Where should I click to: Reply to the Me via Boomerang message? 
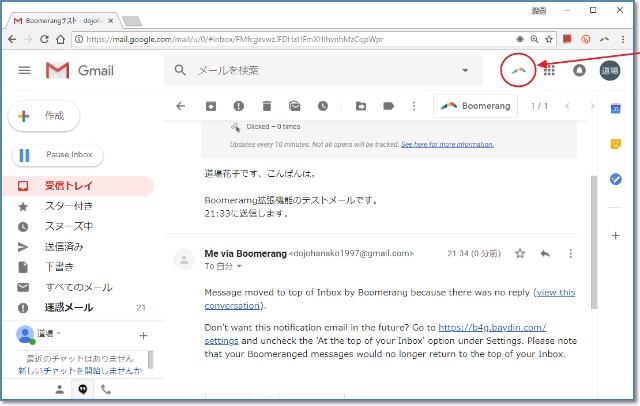[545, 254]
